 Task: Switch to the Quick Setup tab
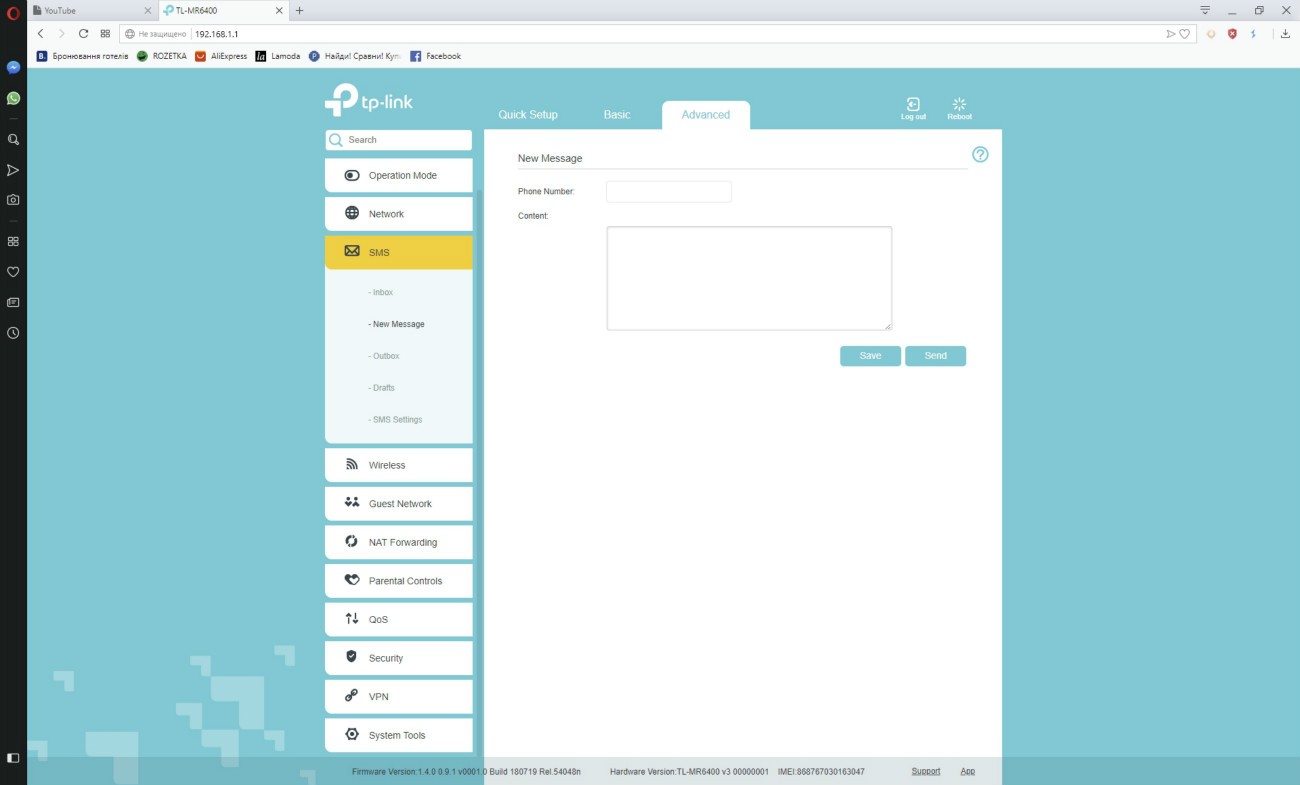(x=528, y=115)
